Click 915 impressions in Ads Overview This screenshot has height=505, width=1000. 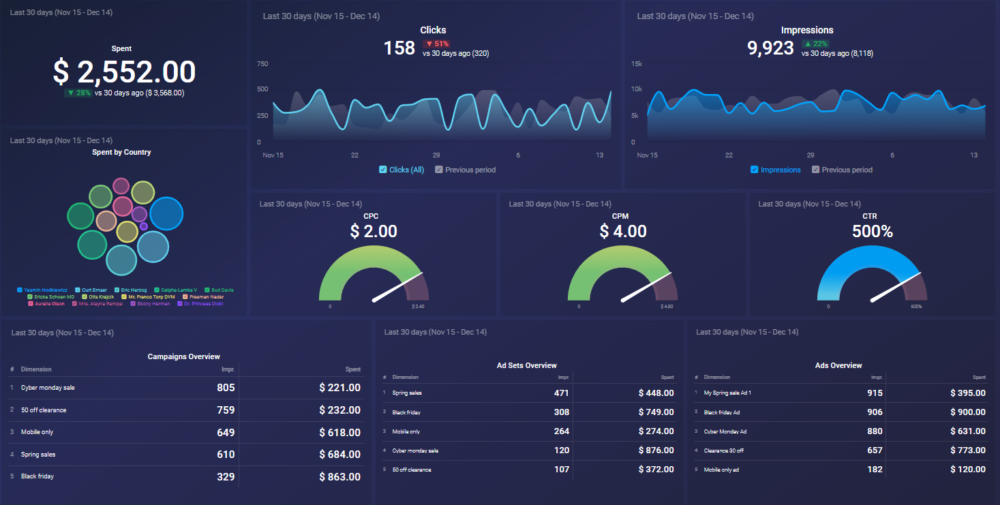pyautogui.click(x=875, y=393)
